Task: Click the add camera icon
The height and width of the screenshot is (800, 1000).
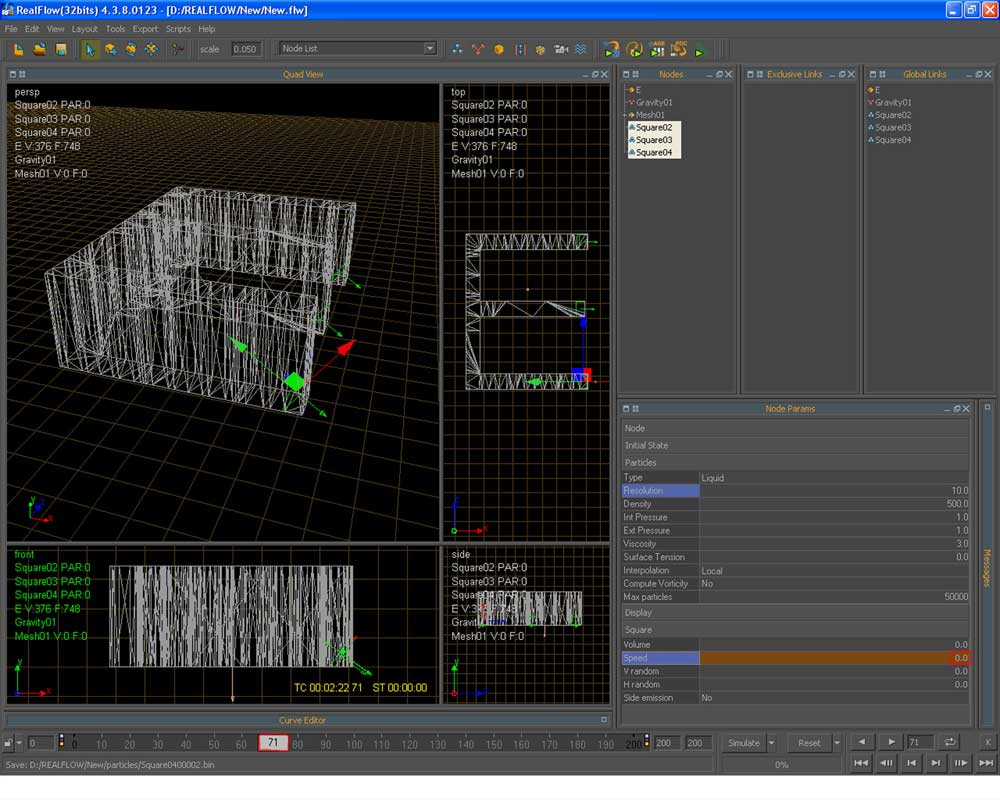Action: 561,49
